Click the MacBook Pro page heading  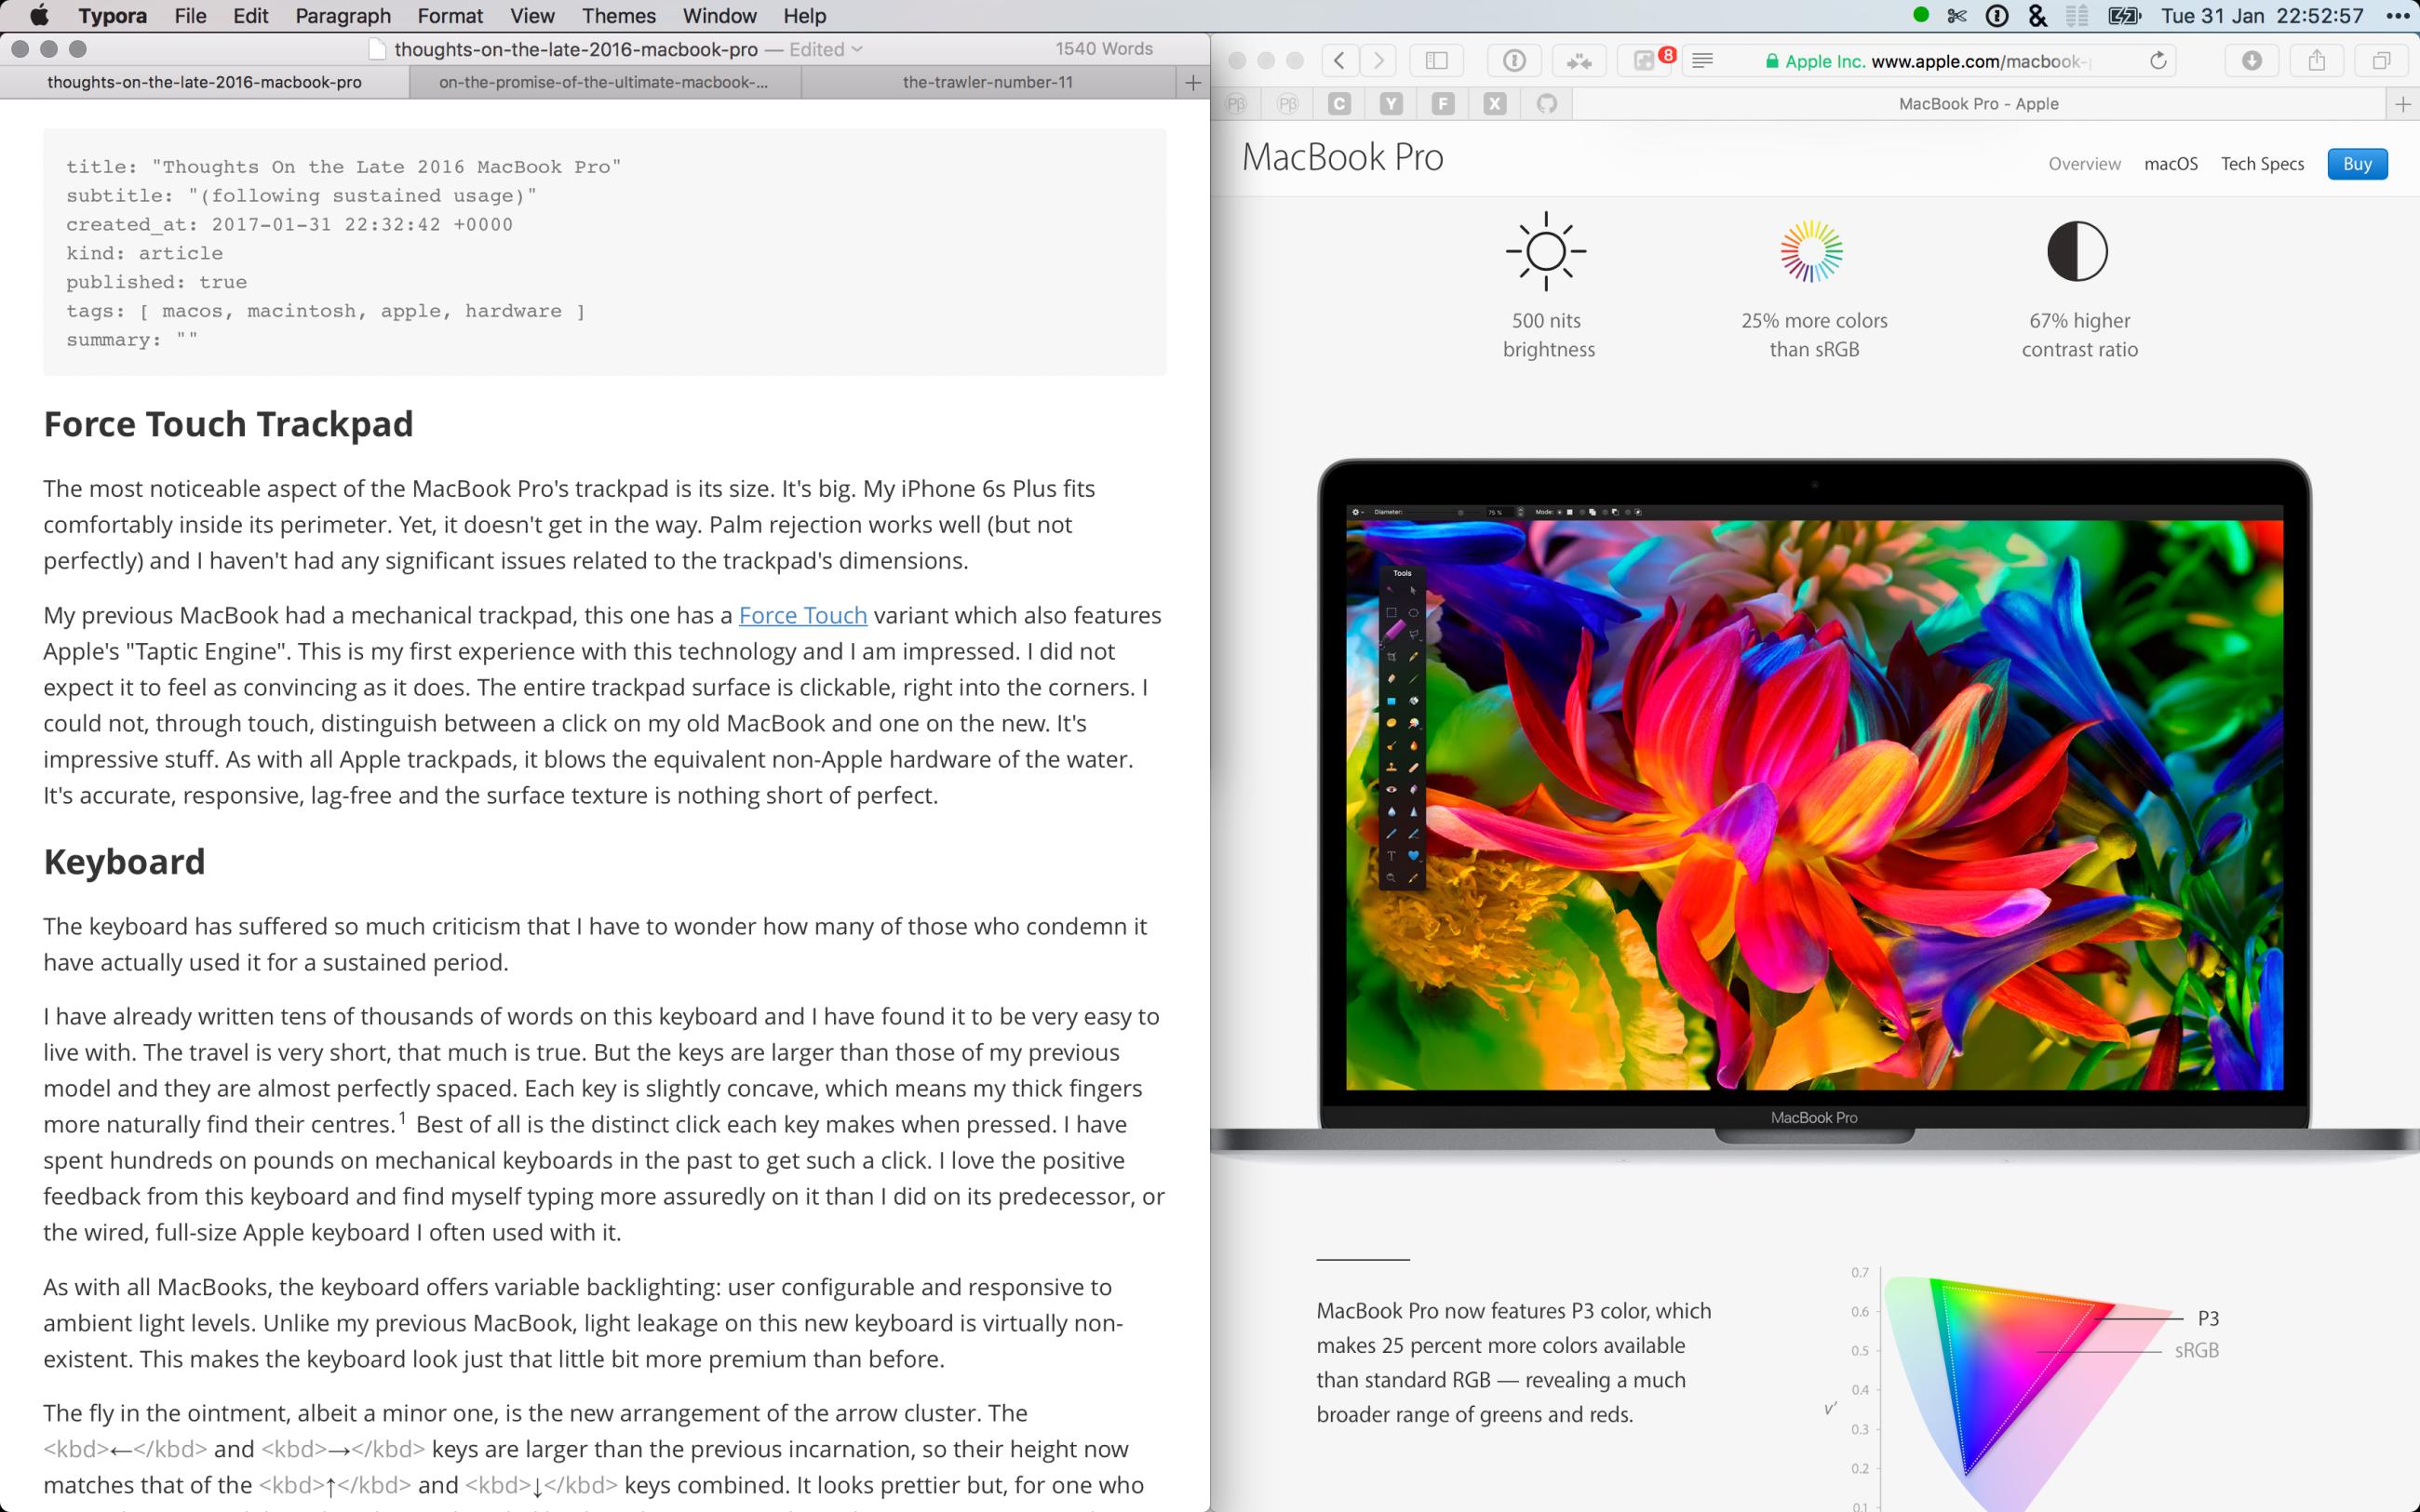(x=1342, y=158)
